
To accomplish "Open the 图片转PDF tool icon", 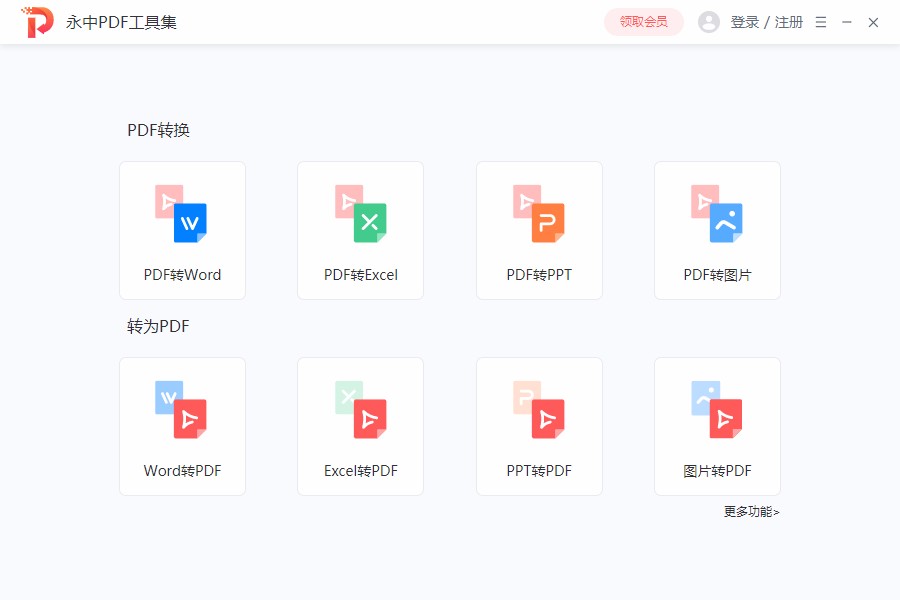I will 717,409.
